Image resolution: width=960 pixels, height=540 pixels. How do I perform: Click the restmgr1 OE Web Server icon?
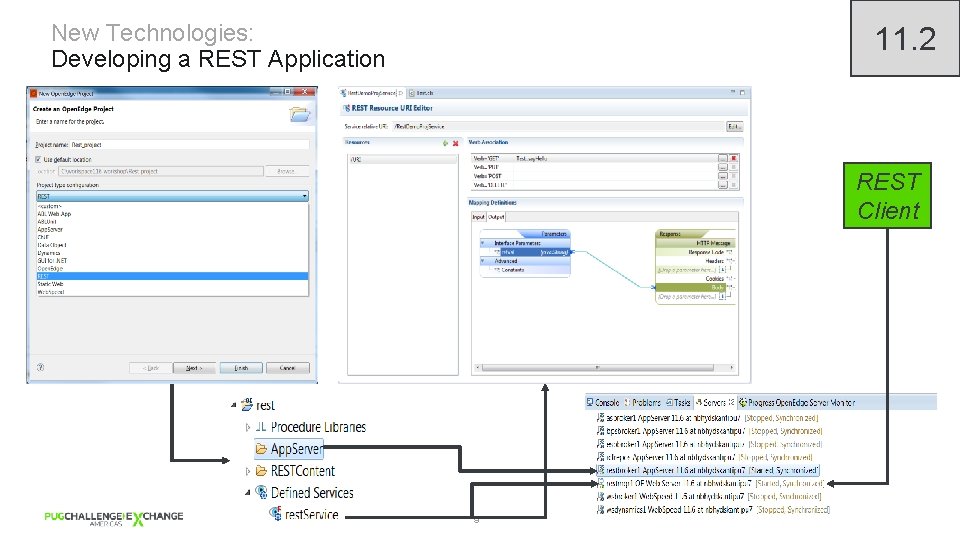601,483
